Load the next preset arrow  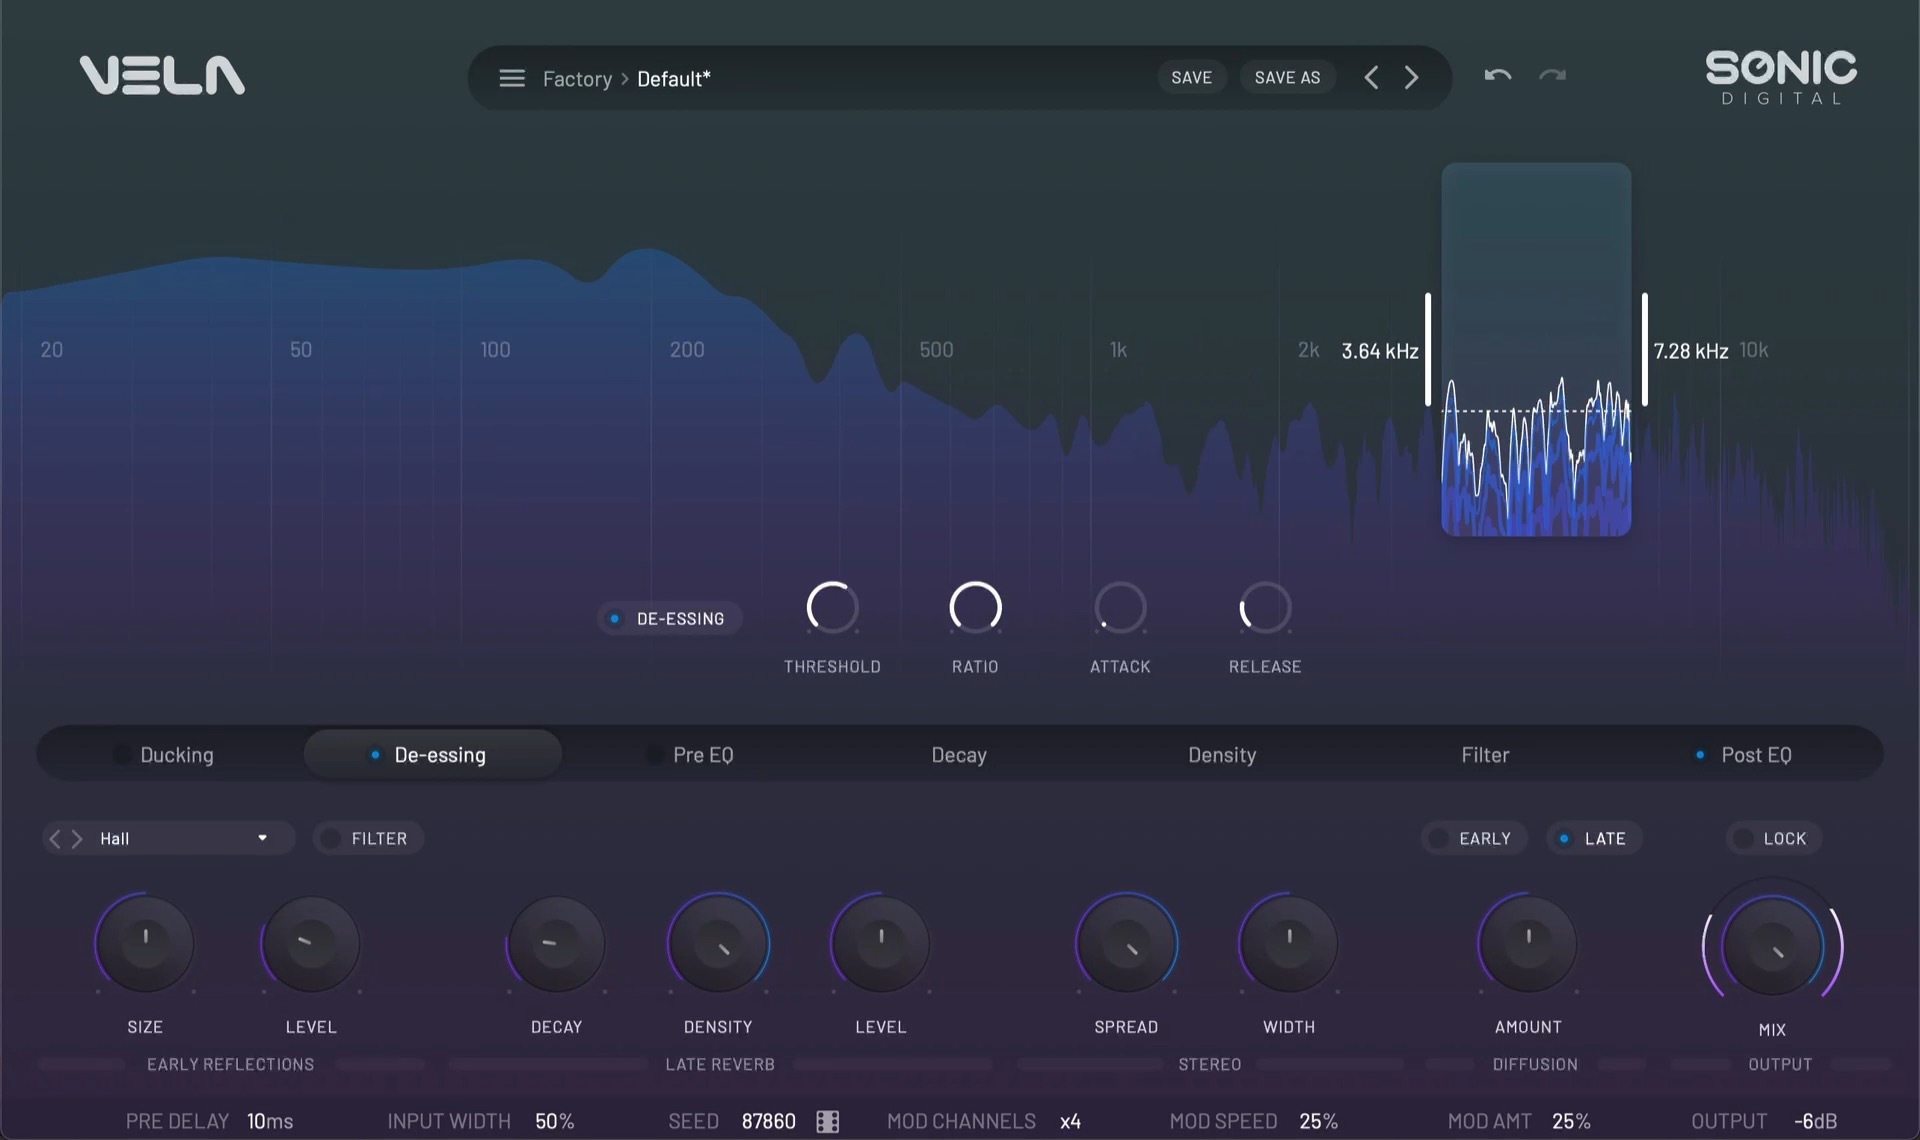pyautogui.click(x=1411, y=78)
